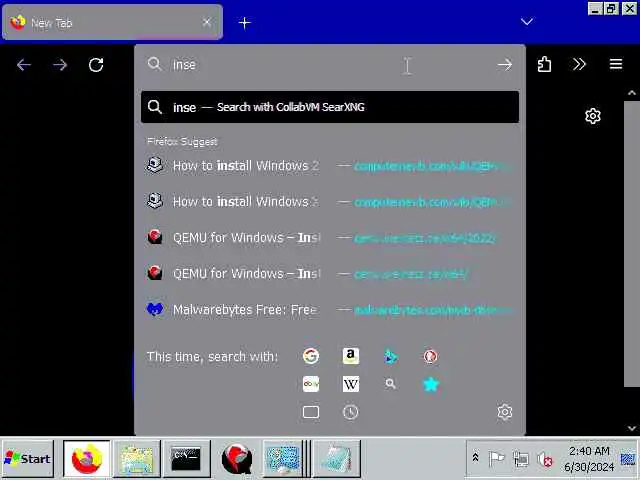Open the Windows Start menu
Image resolution: width=640 pixels, height=480 pixels.
coord(28,459)
